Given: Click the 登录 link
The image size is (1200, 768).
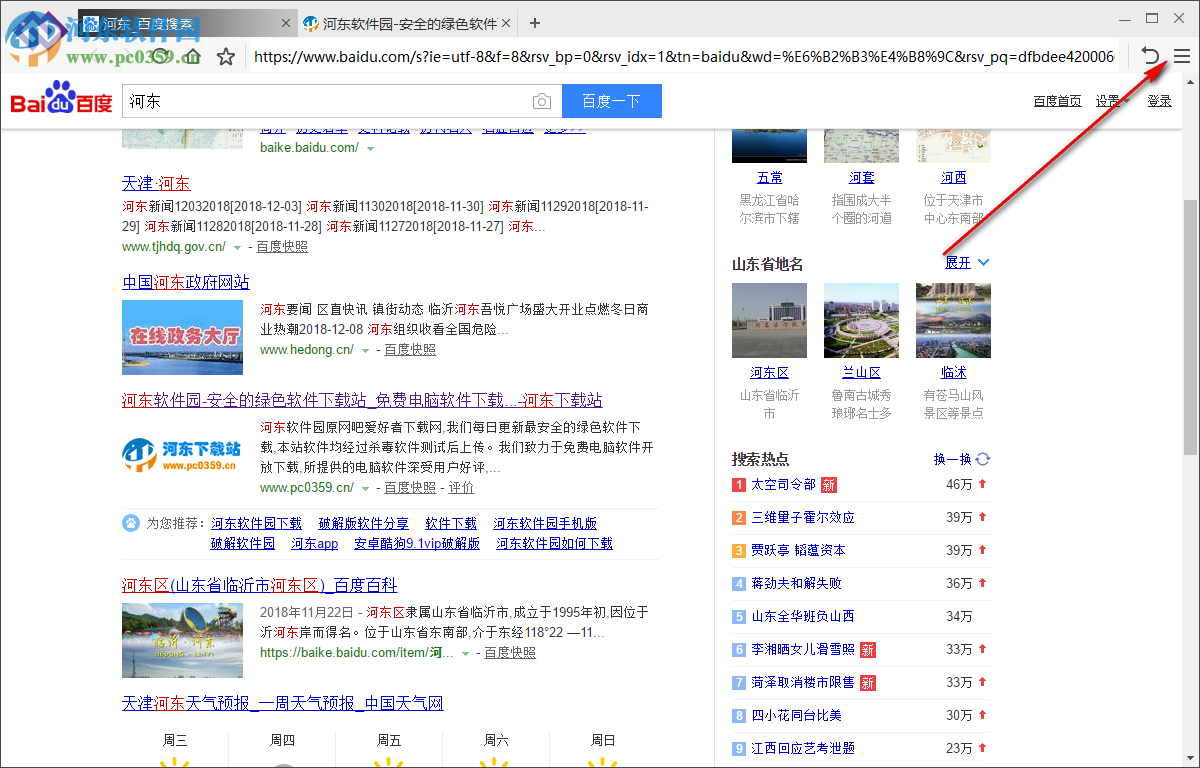Looking at the screenshot, I should click(x=1158, y=100).
